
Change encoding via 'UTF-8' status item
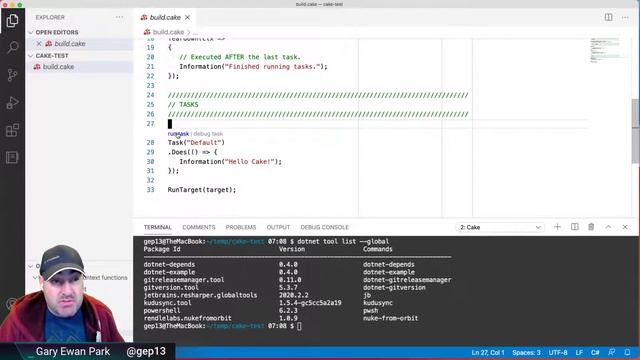point(558,352)
